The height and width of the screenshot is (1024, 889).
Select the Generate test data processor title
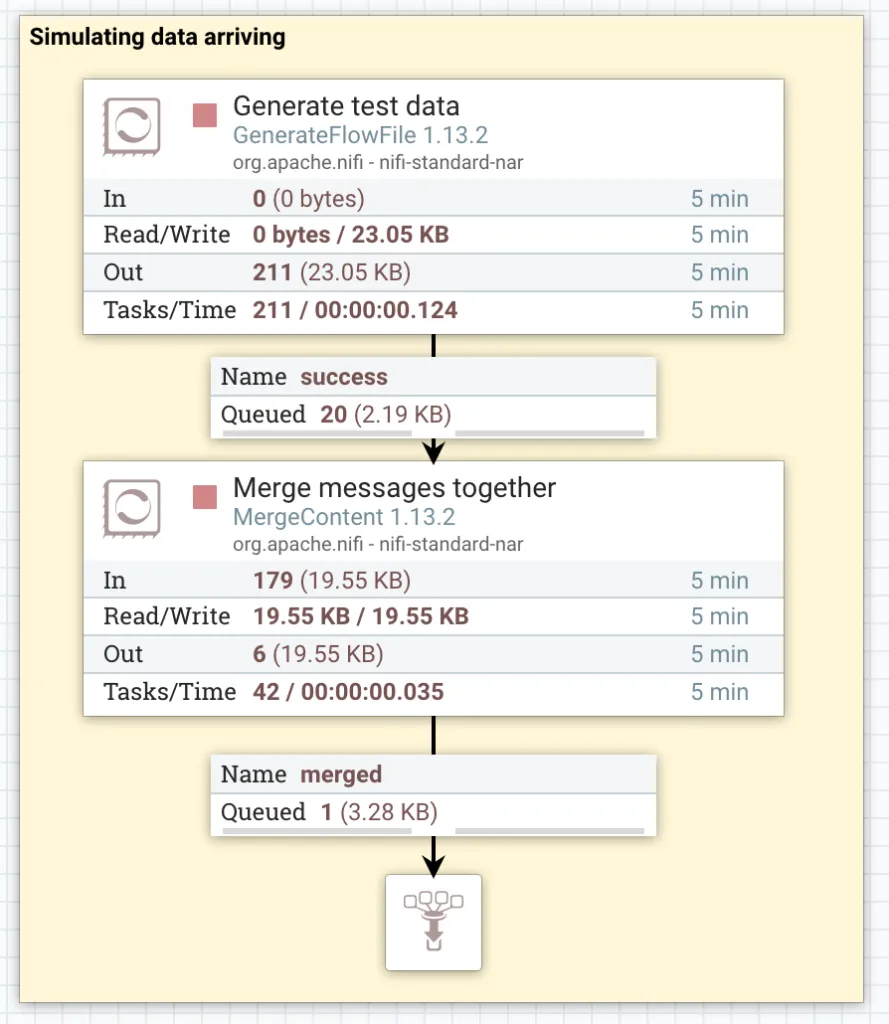[346, 106]
